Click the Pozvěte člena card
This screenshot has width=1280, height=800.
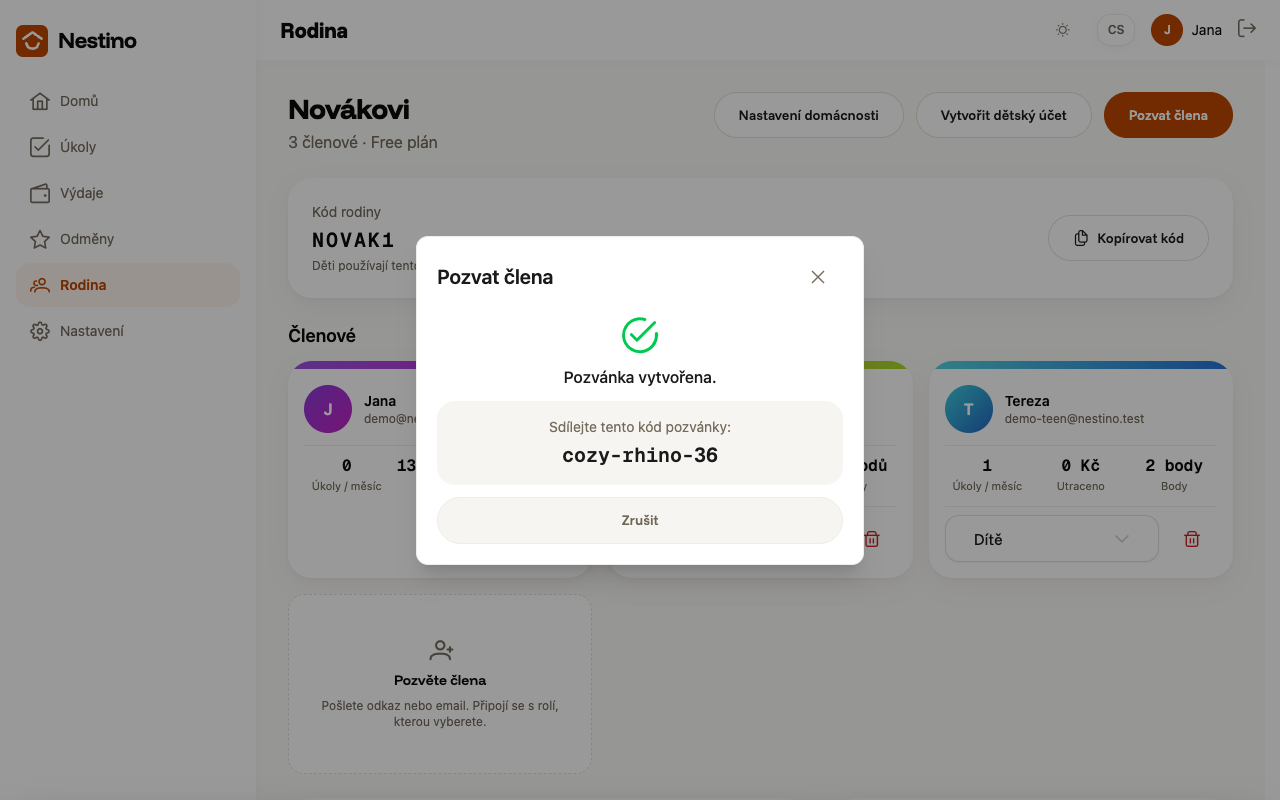tap(440, 684)
